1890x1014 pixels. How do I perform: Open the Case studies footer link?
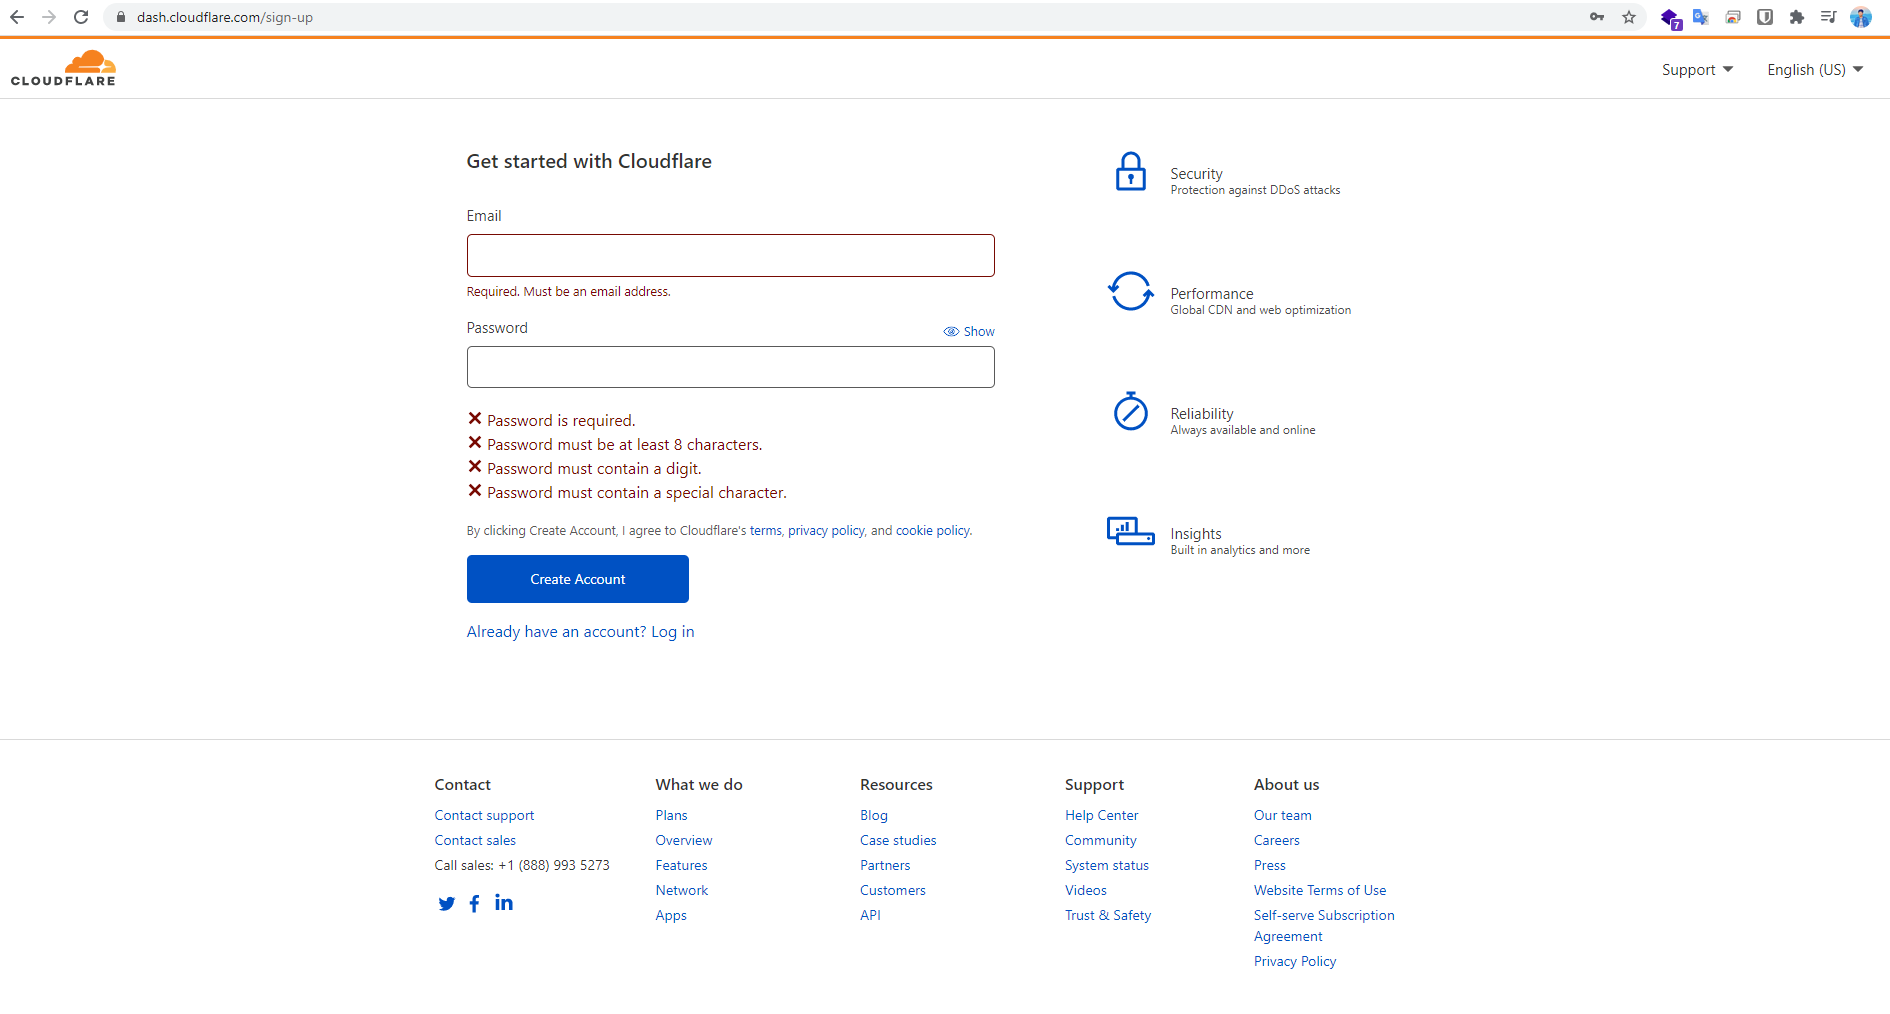coord(898,841)
